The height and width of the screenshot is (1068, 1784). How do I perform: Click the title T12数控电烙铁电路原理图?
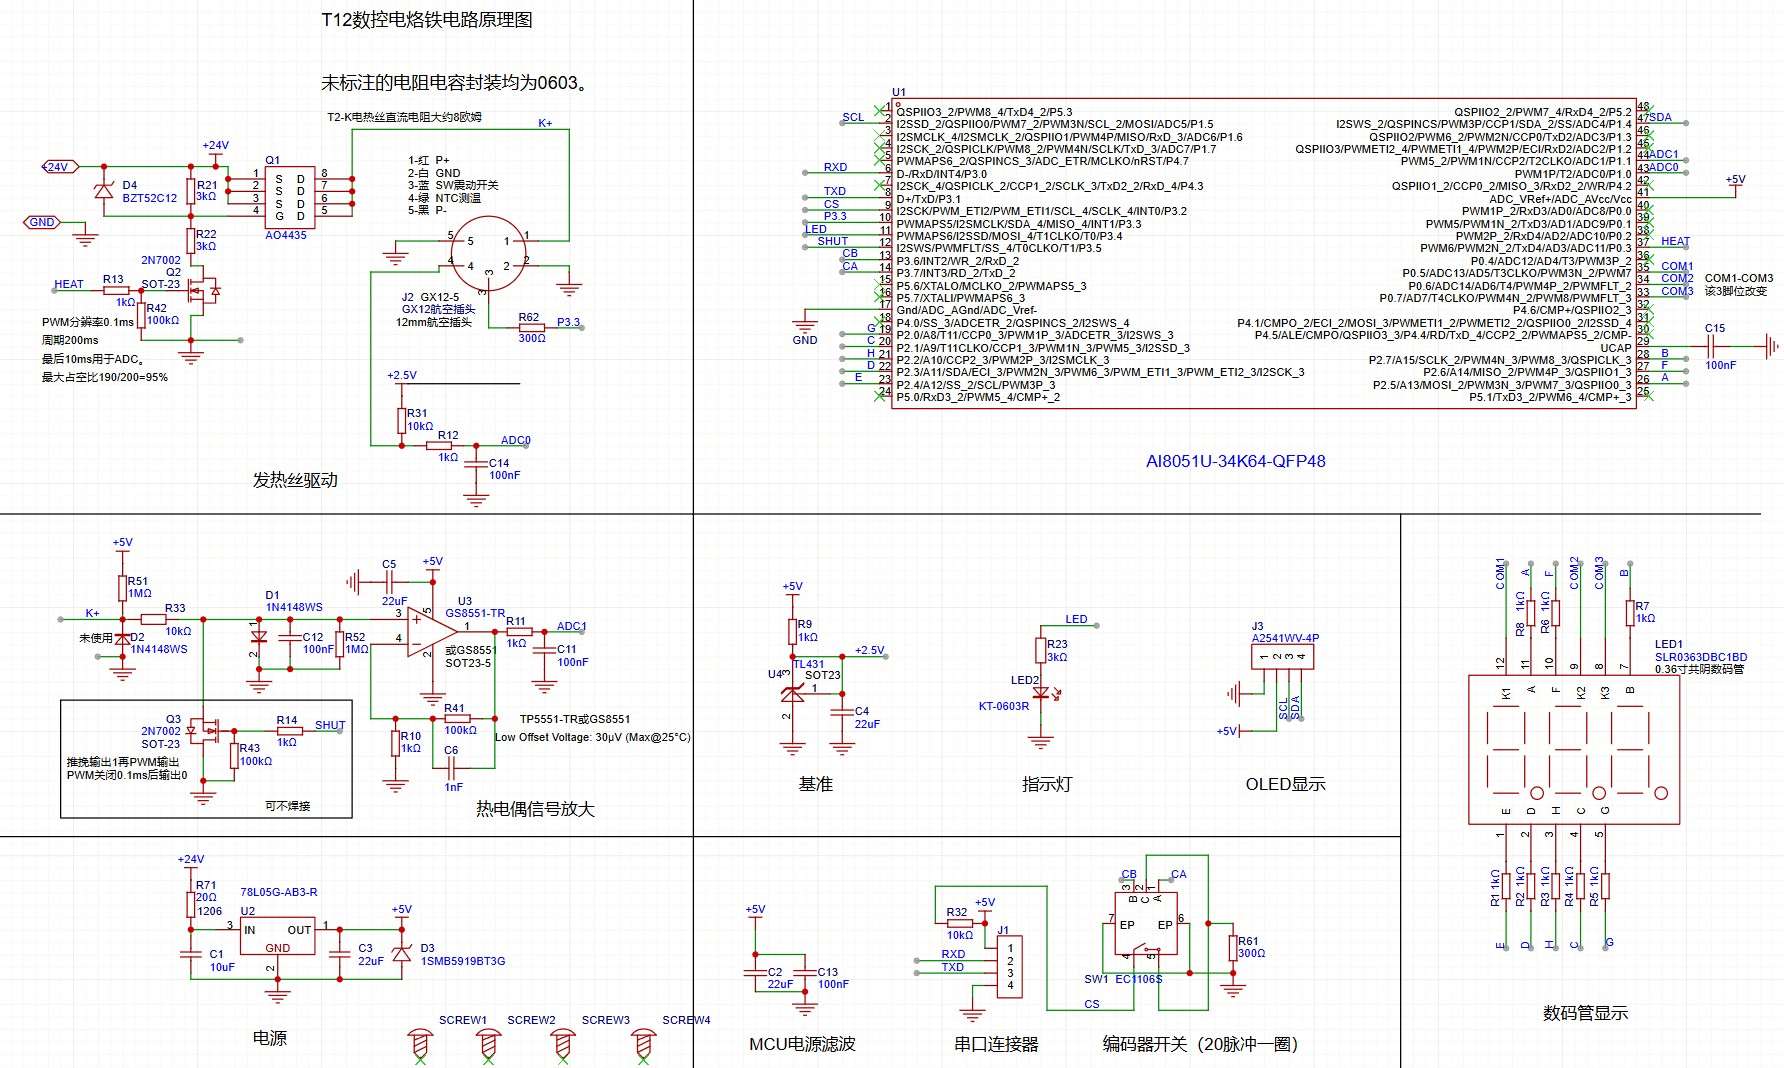coord(427,20)
